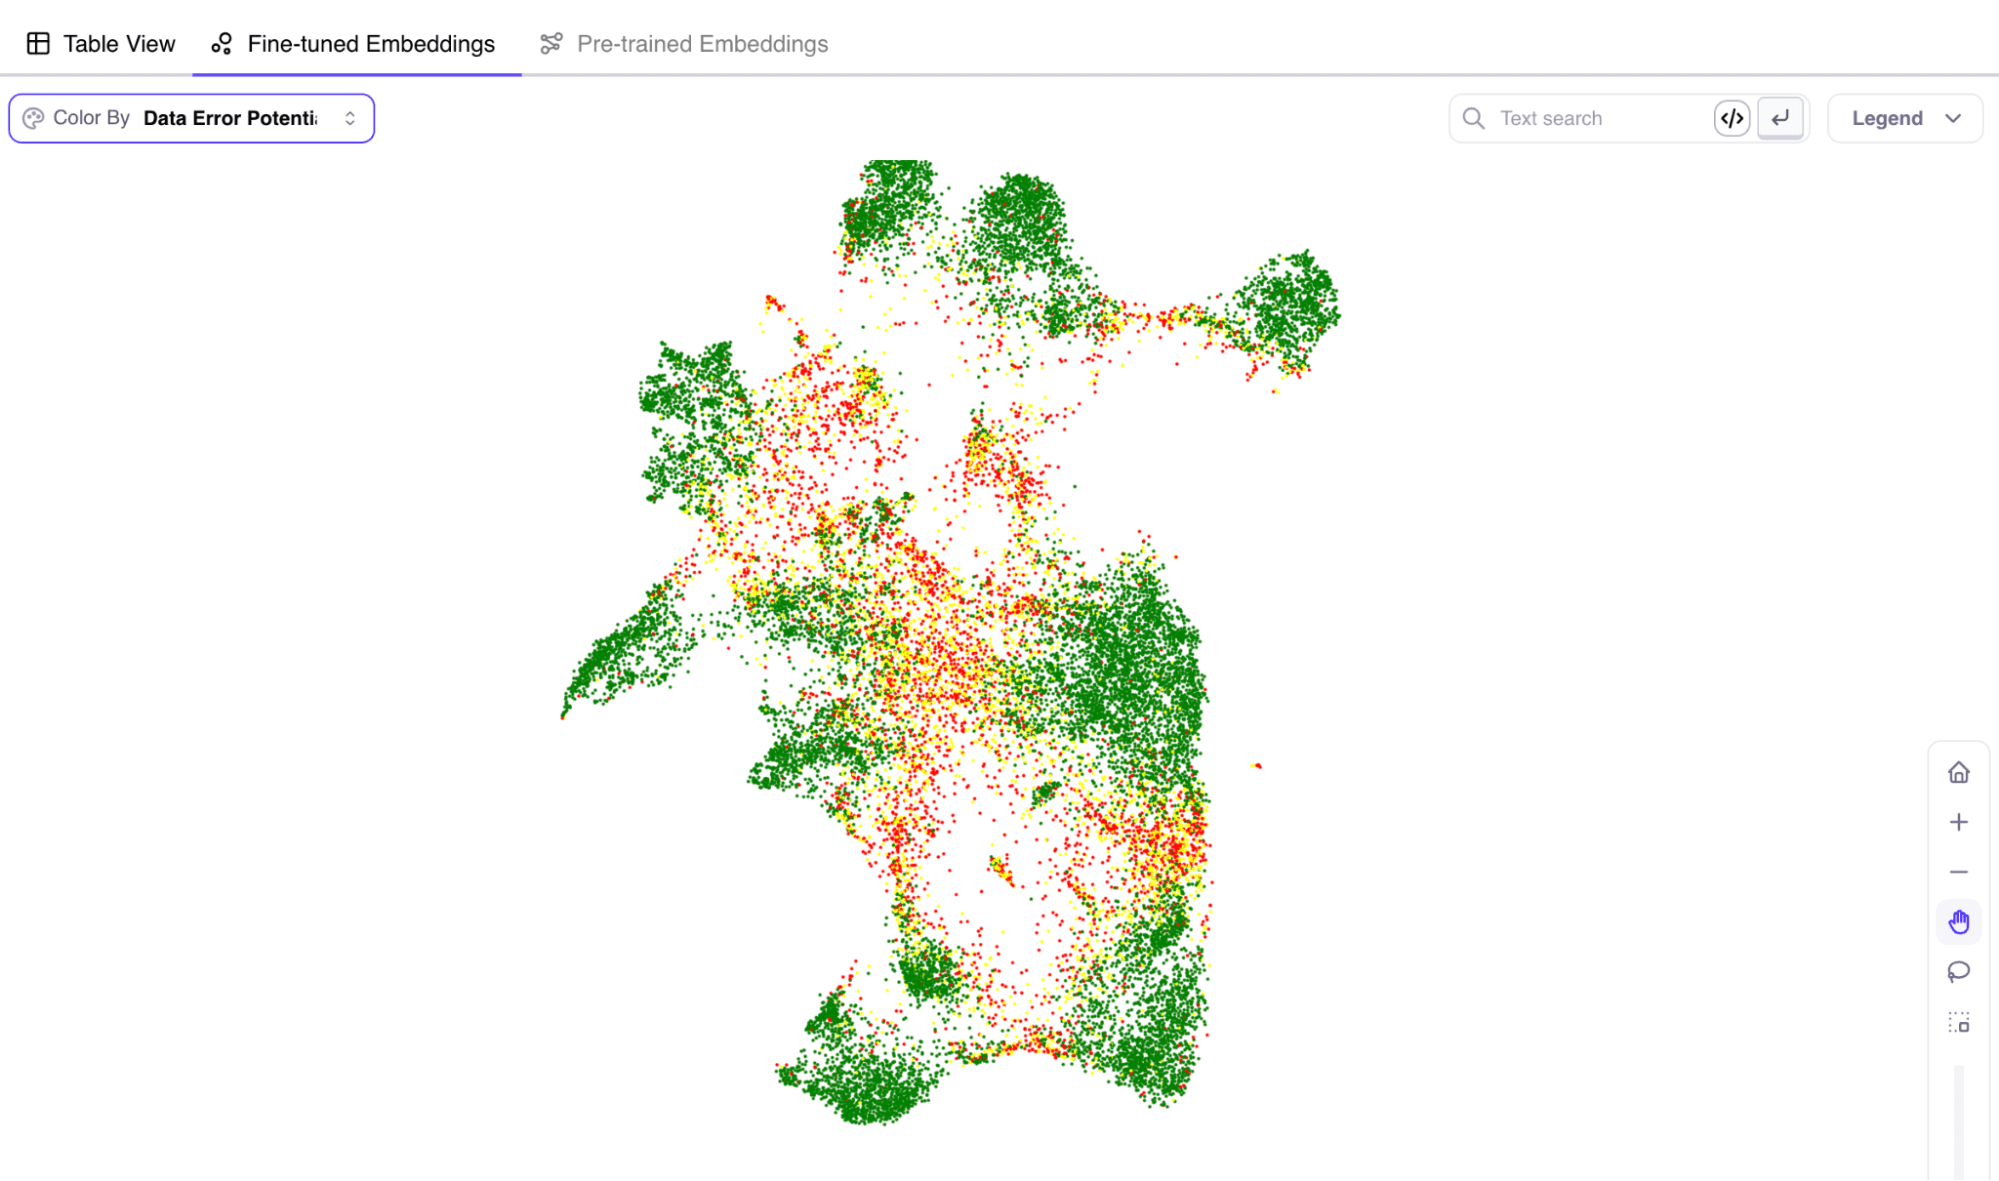Click the color palette icon in Color By
1999x1181 pixels.
33,118
